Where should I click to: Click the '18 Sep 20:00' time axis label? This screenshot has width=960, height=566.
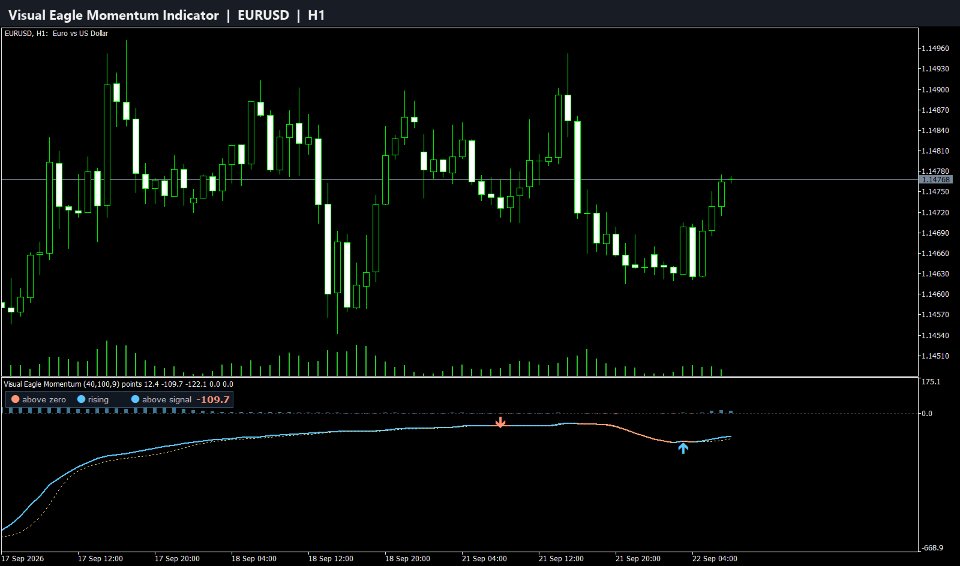pyautogui.click(x=407, y=559)
